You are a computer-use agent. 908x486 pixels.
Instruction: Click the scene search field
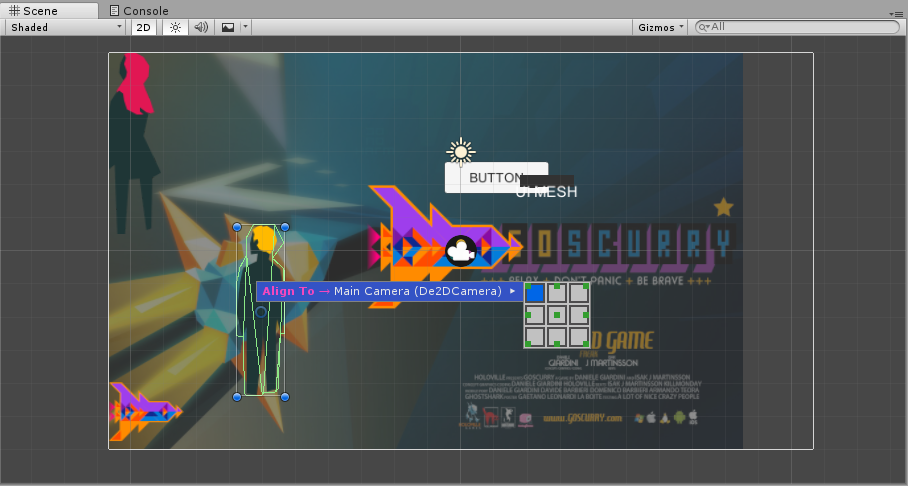pos(797,27)
